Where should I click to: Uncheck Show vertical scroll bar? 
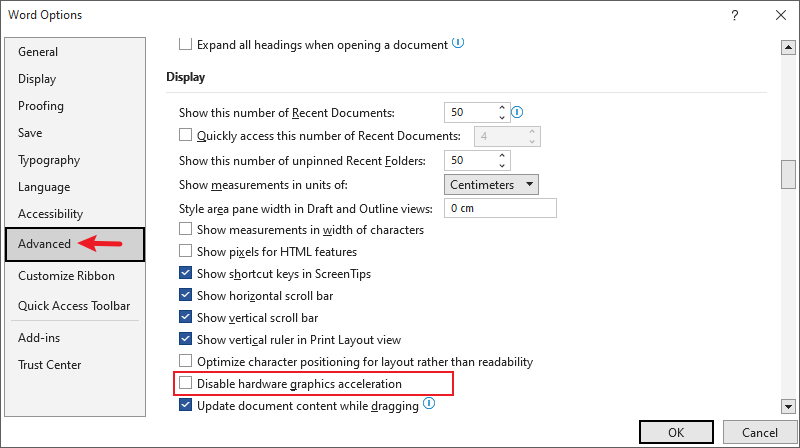(185, 316)
